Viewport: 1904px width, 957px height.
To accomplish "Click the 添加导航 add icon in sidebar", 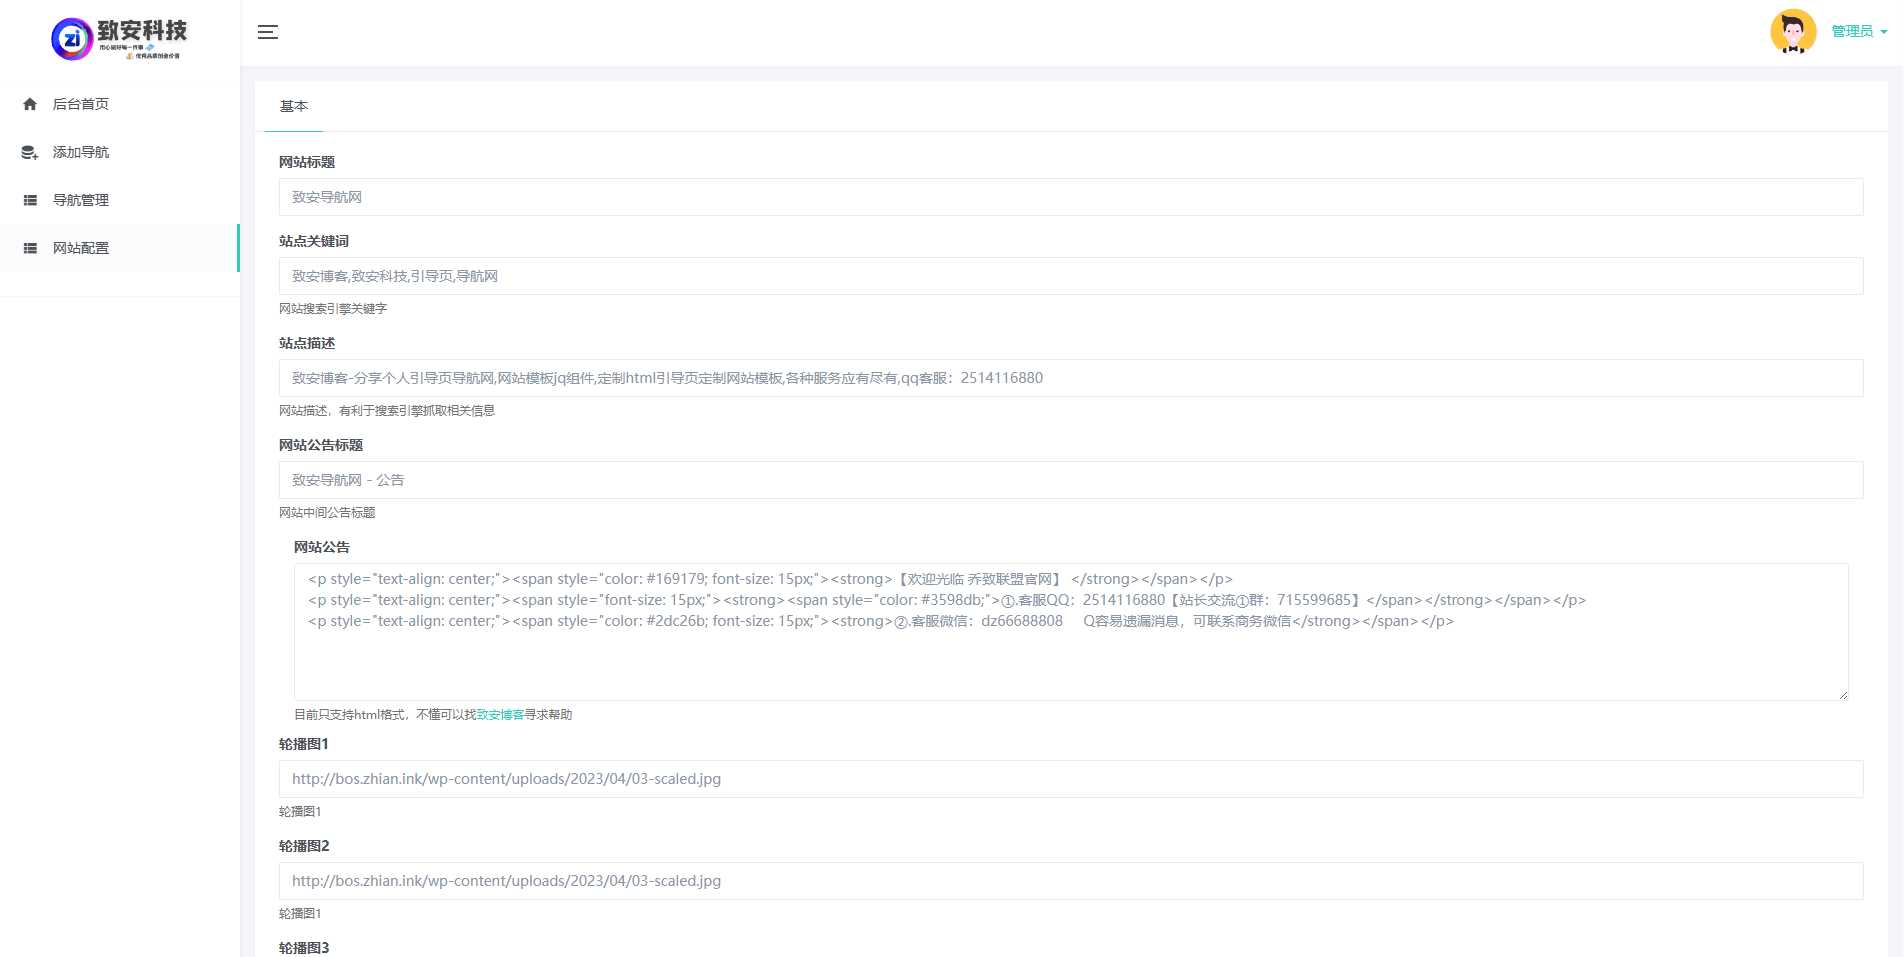I will pyautogui.click(x=30, y=152).
